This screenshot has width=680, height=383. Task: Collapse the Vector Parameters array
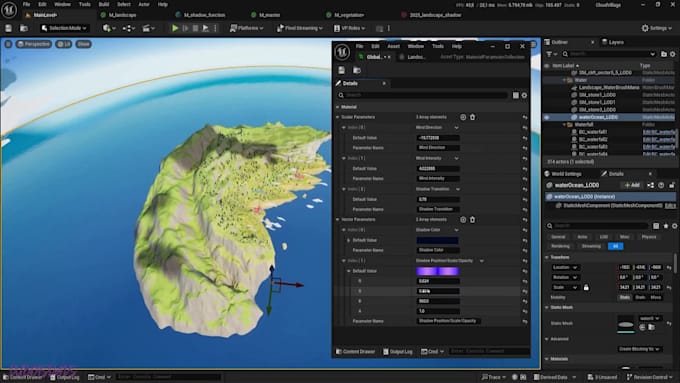[x=338, y=219]
